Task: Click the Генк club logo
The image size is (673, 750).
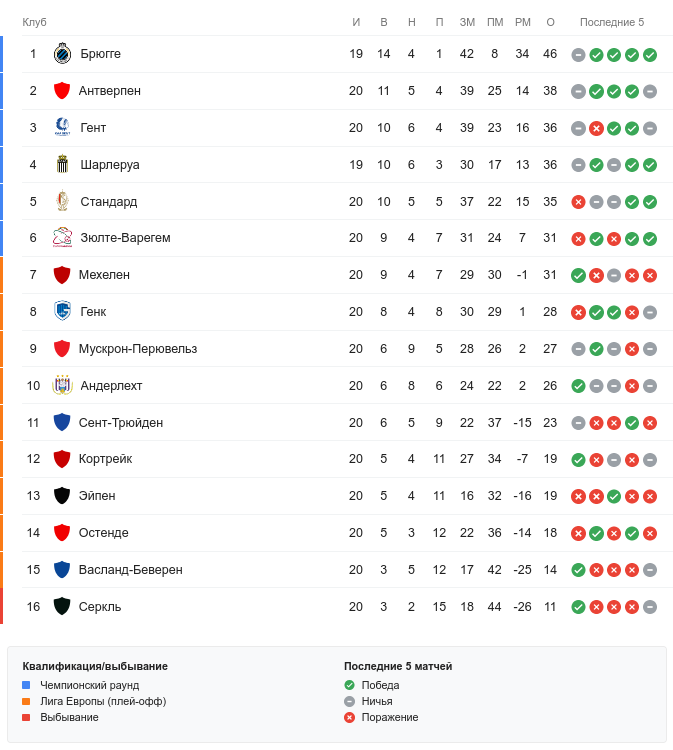Action: [x=62, y=312]
